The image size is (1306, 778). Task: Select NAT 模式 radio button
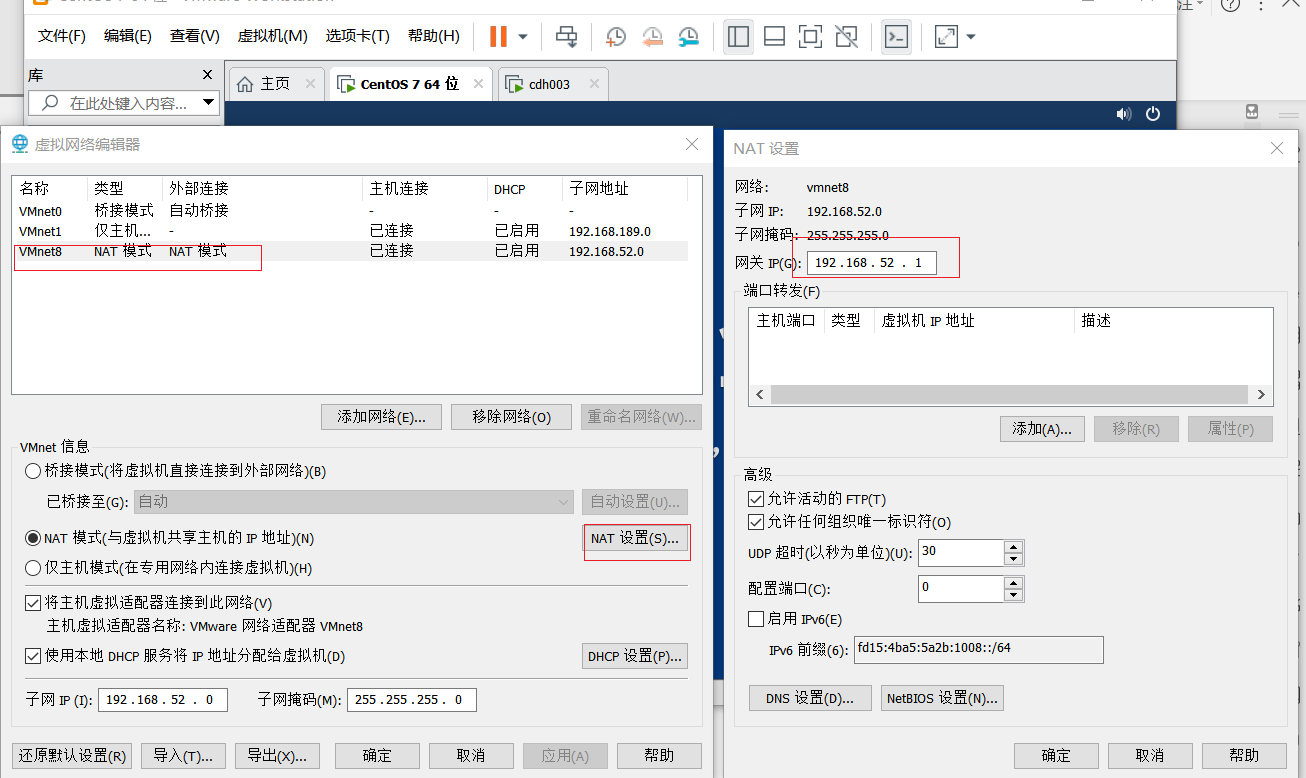(x=33, y=538)
